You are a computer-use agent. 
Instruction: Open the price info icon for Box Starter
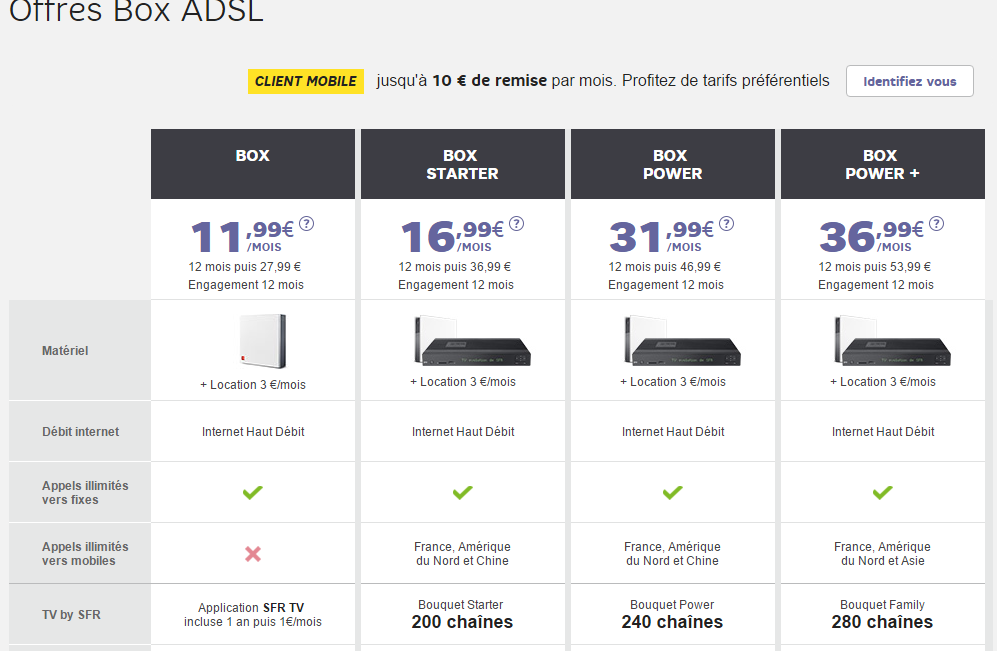pos(516,224)
